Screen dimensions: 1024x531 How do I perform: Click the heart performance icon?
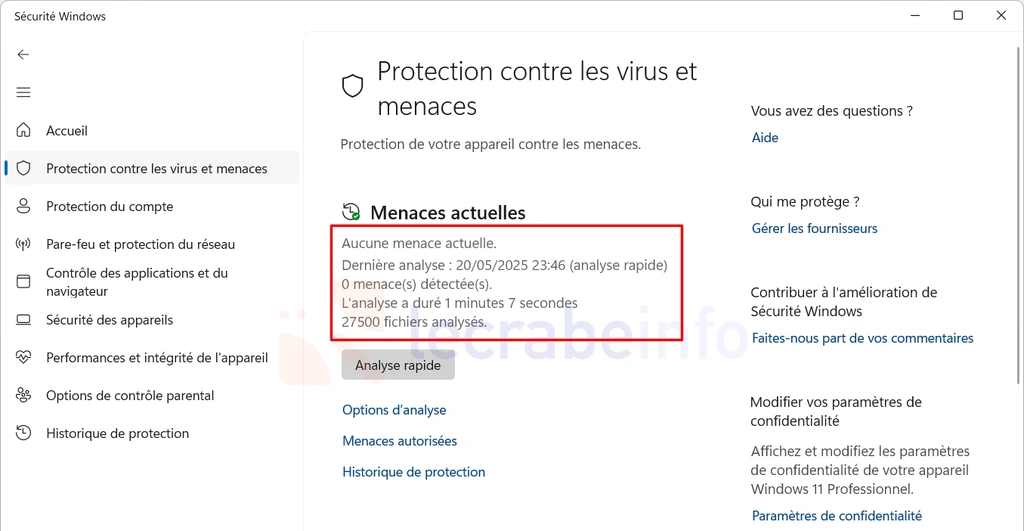click(x=24, y=357)
